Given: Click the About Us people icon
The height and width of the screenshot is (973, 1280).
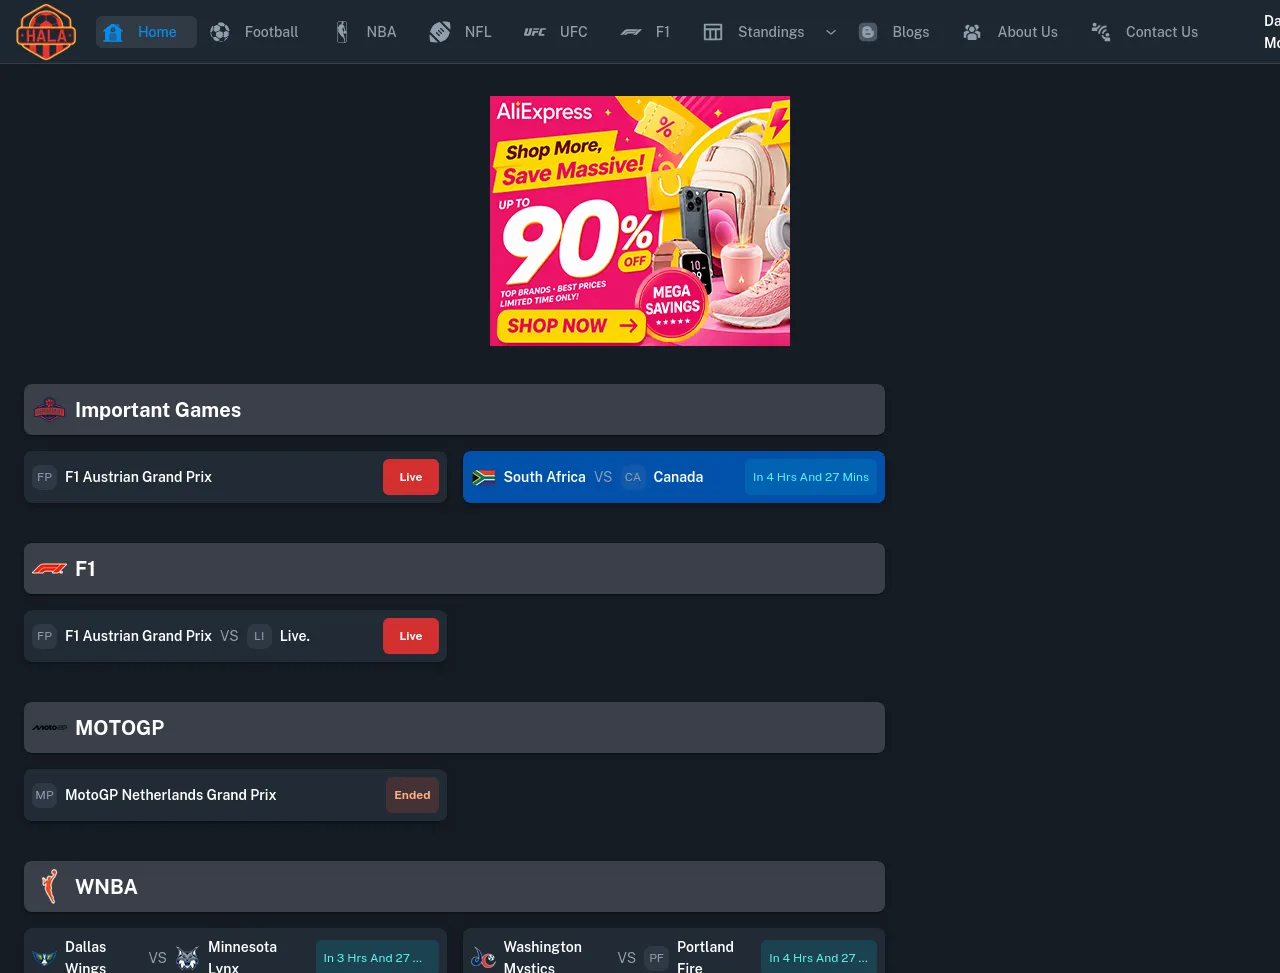Looking at the screenshot, I should pyautogui.click(x=972, y=32).
